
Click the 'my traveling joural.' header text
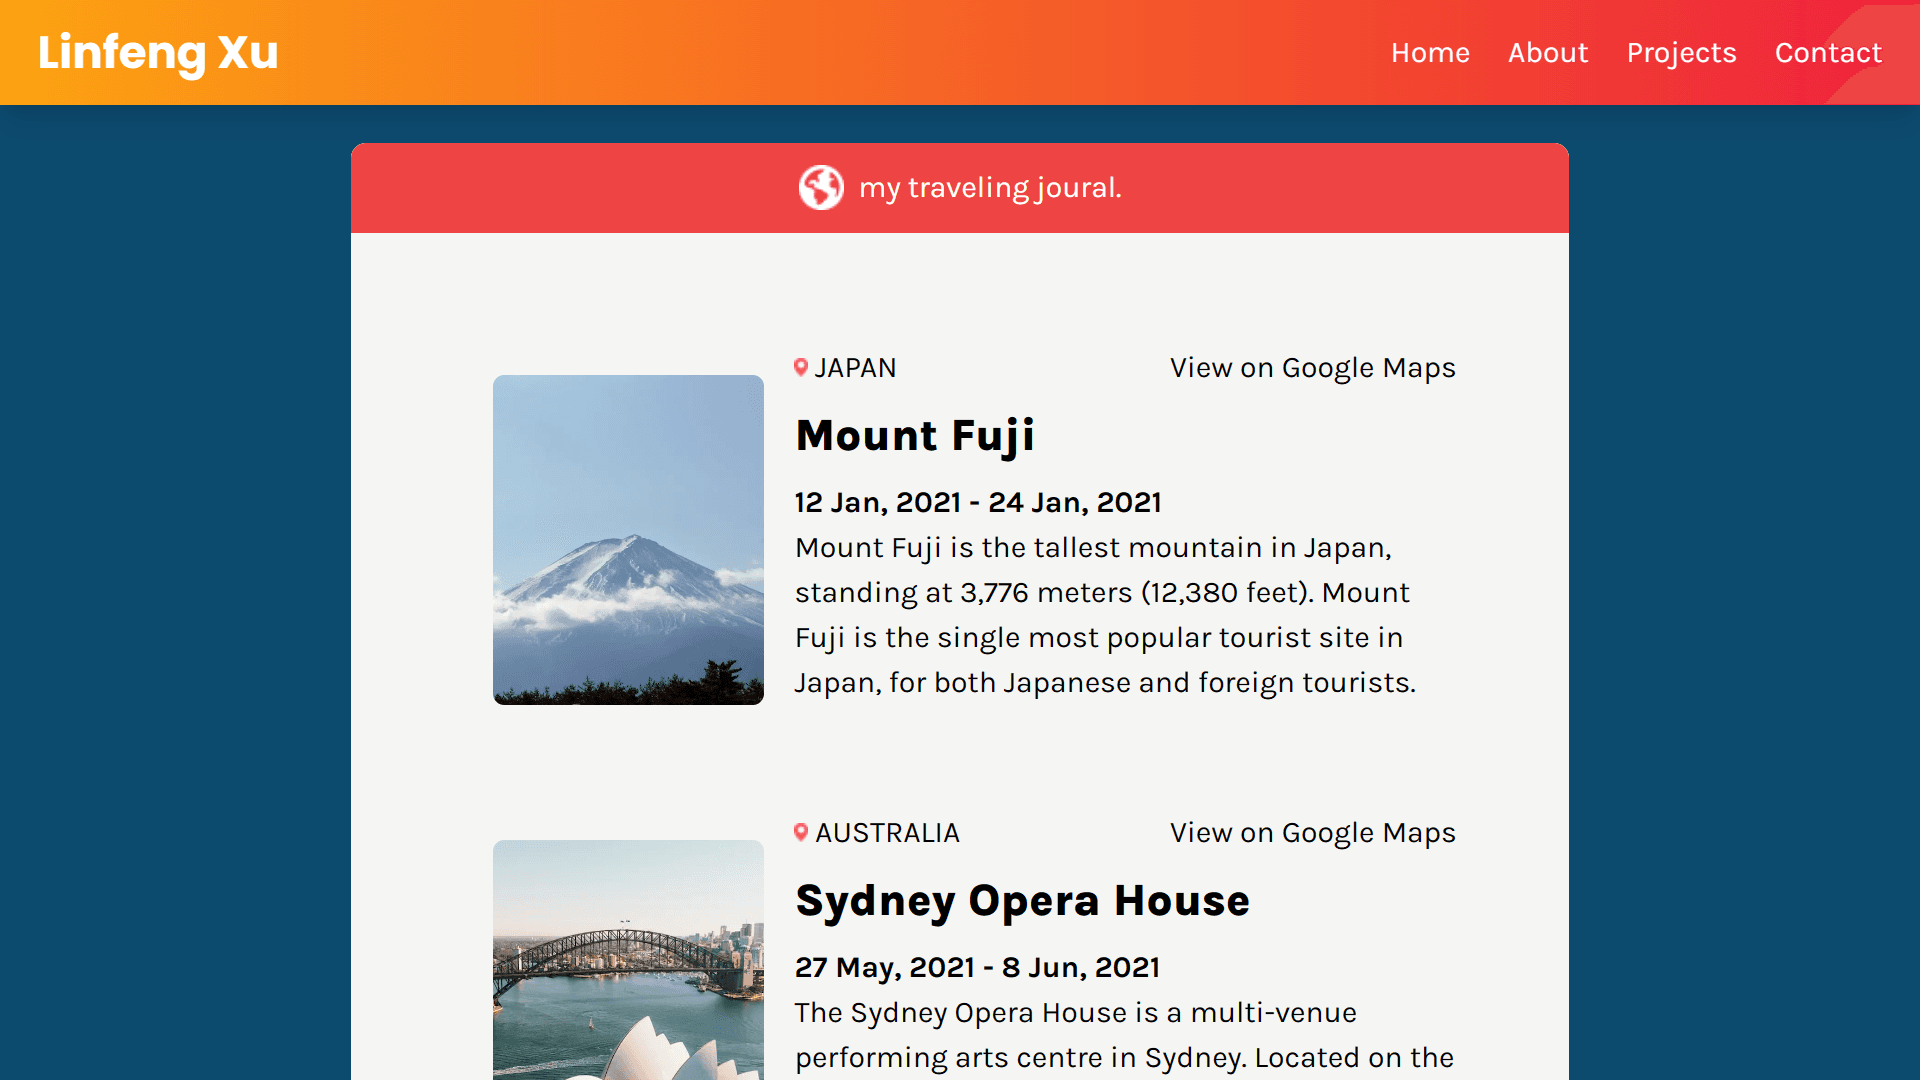tap(990, 188)
